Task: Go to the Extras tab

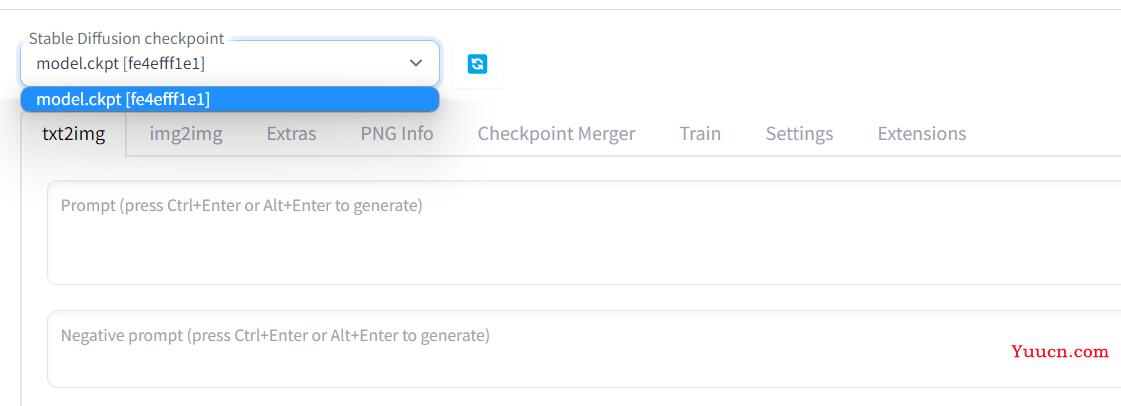Action: [292, 134]
